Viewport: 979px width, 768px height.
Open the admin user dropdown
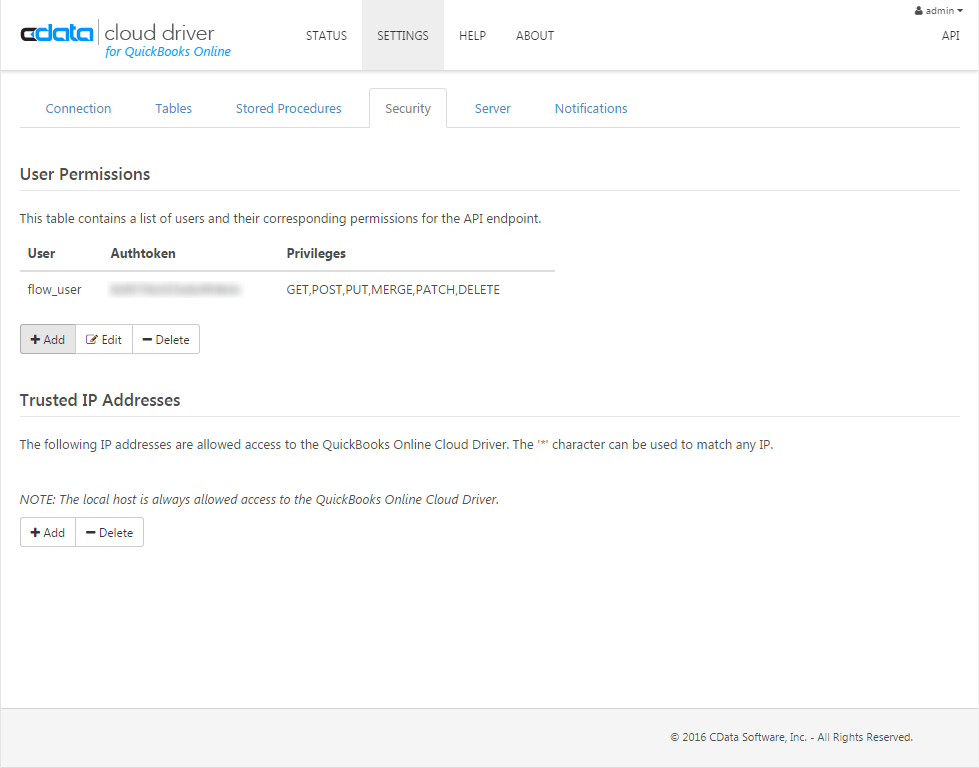pos(938,11)
